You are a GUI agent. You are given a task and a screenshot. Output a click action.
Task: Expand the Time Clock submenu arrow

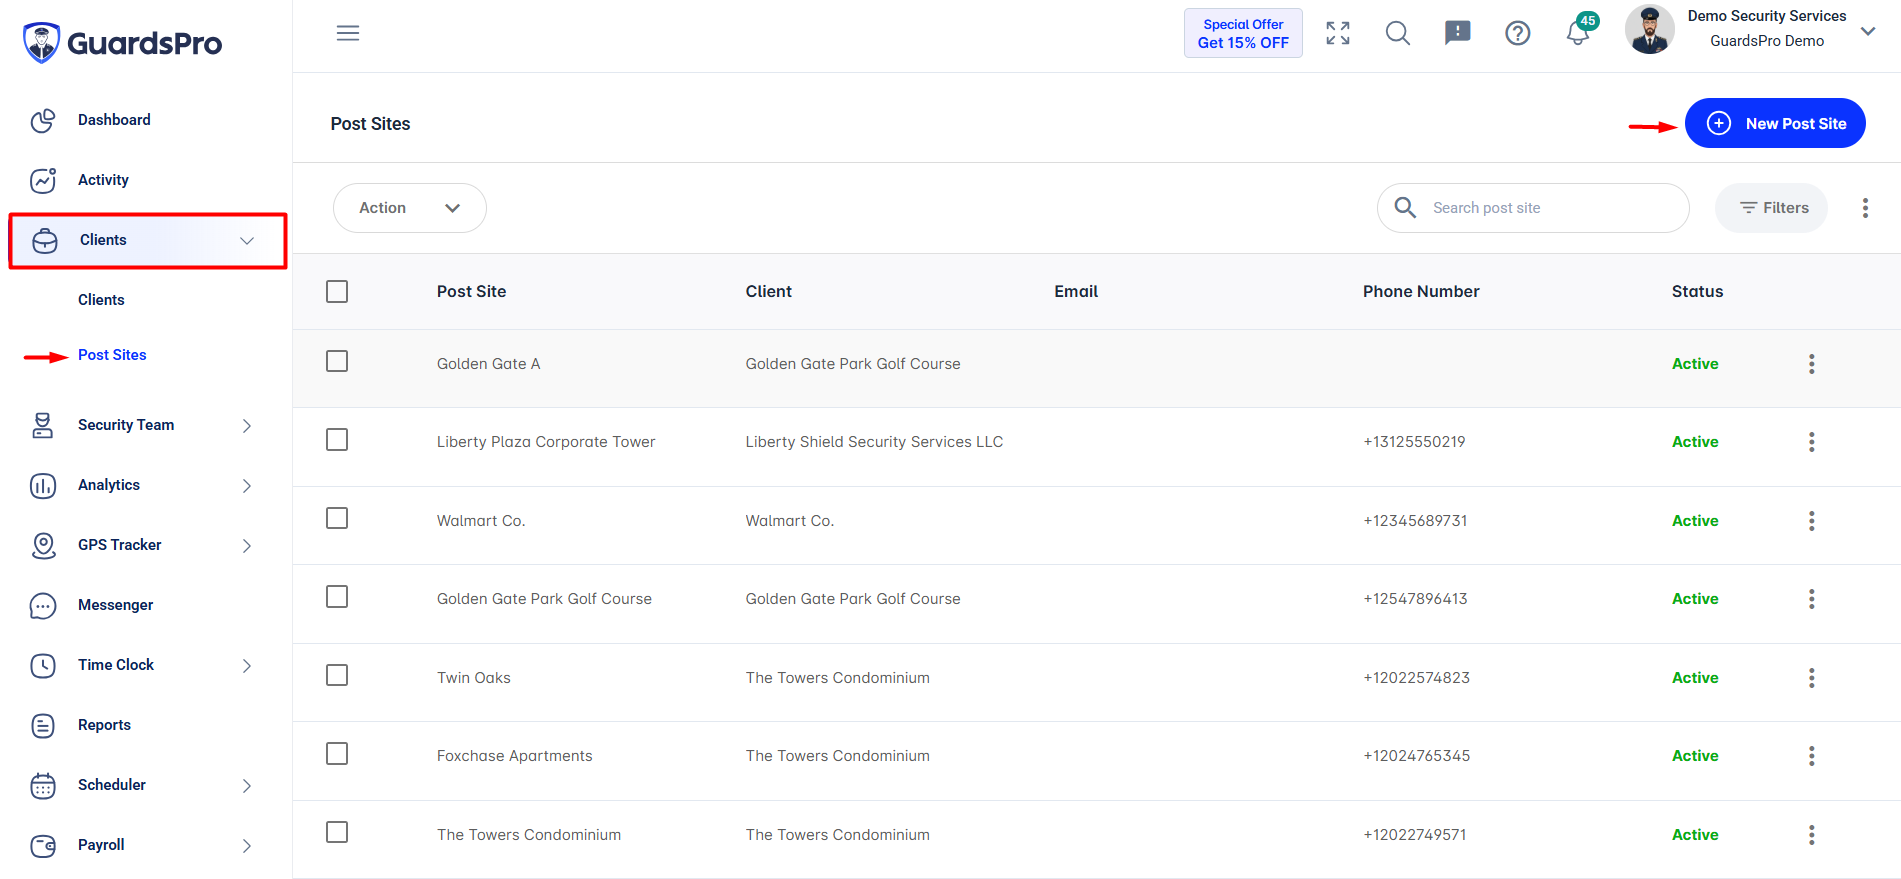point(247,666)
